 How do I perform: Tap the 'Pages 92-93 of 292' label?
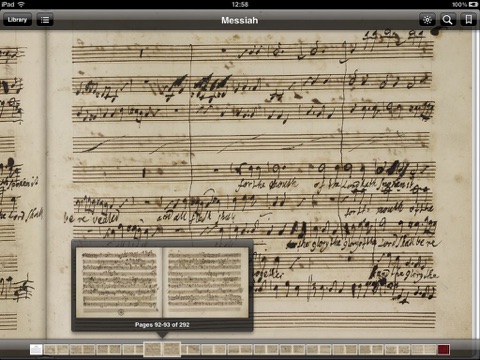(162, 324)
